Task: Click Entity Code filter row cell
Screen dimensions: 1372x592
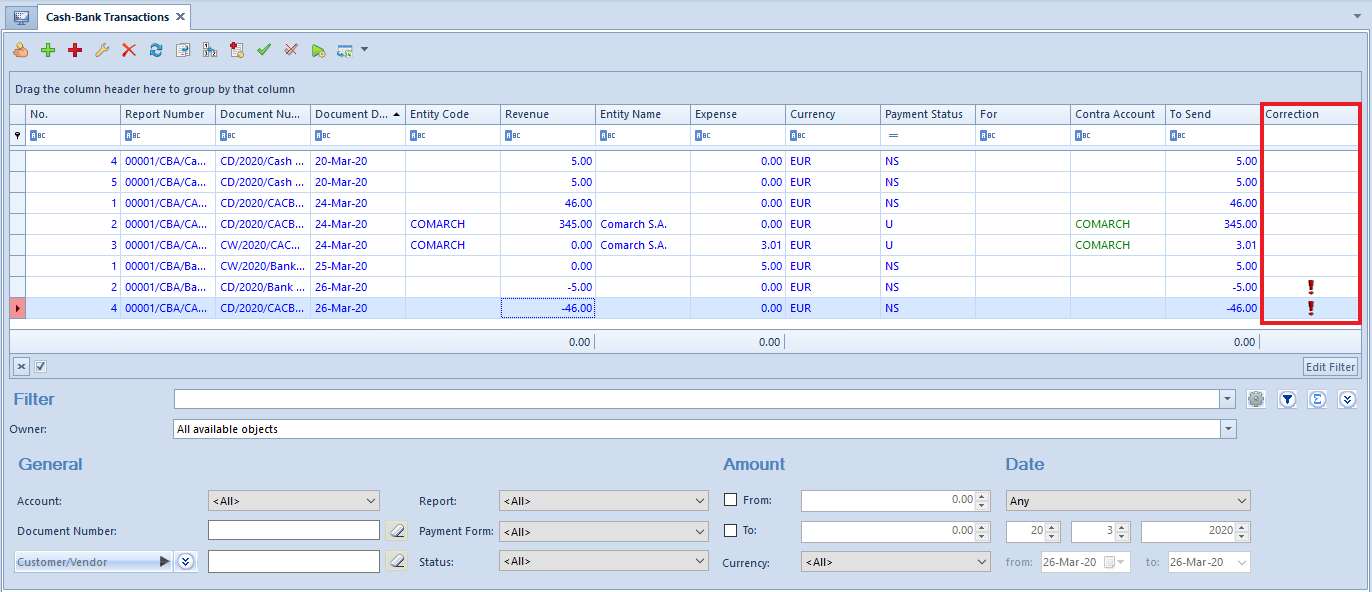Action: tap(453, 135)
